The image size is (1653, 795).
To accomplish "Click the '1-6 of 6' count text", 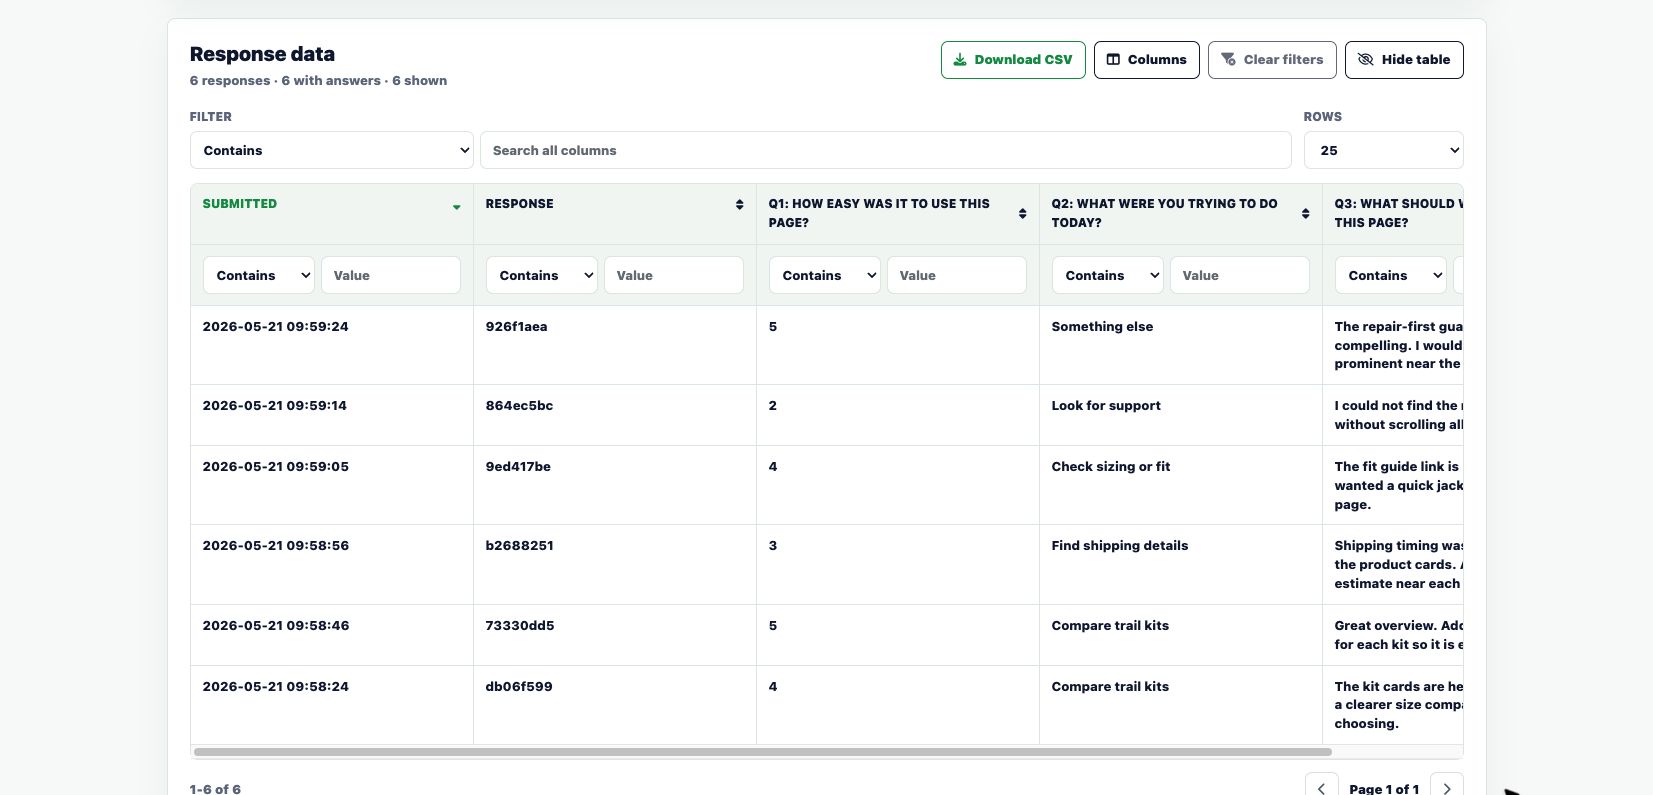I will pyautogui.click(x=215, y=789).
